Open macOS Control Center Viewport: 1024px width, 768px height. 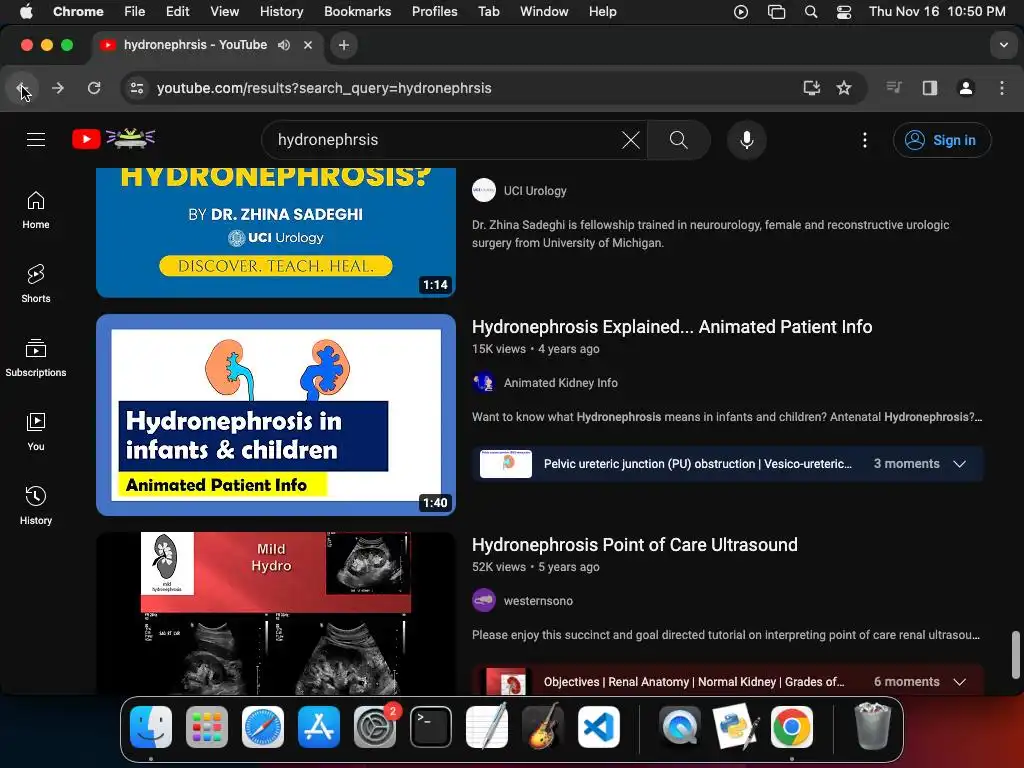tap(844, 11)
